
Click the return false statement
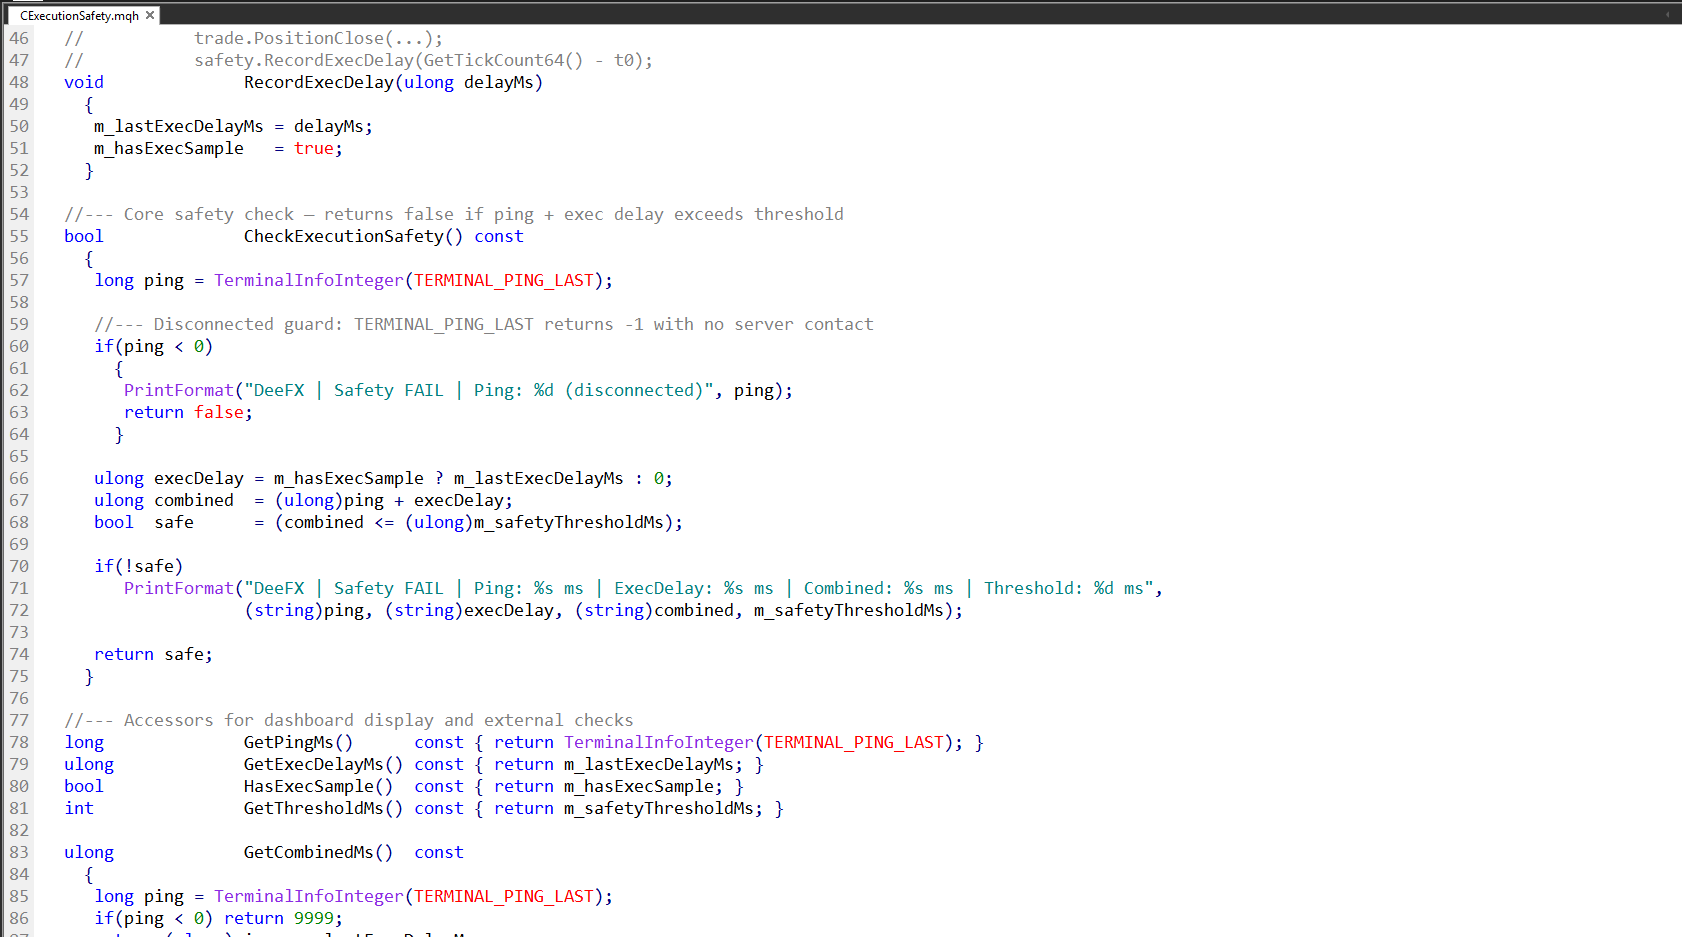click(x=186, y=412)
